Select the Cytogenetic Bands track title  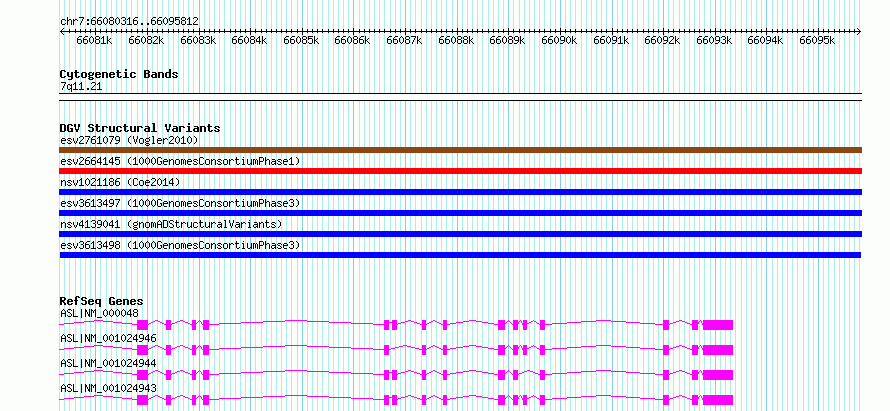119,74
